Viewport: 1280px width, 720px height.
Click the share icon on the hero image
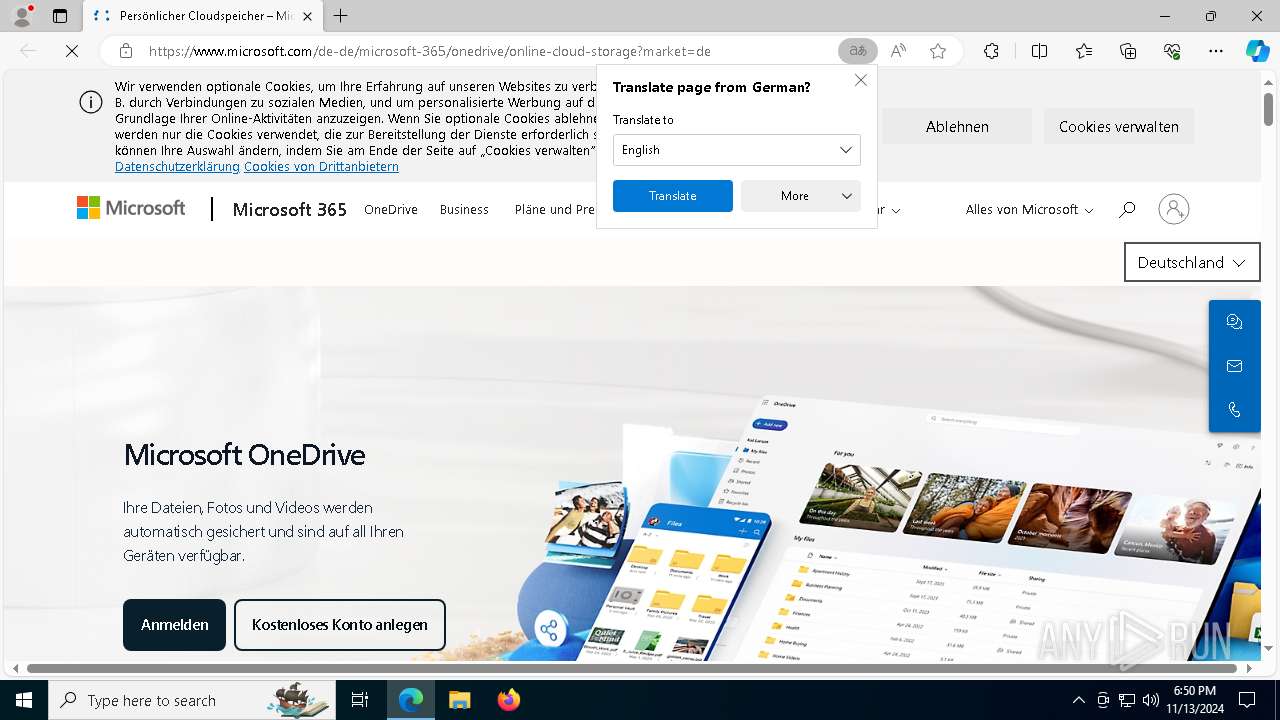click(x=548, y=630)
